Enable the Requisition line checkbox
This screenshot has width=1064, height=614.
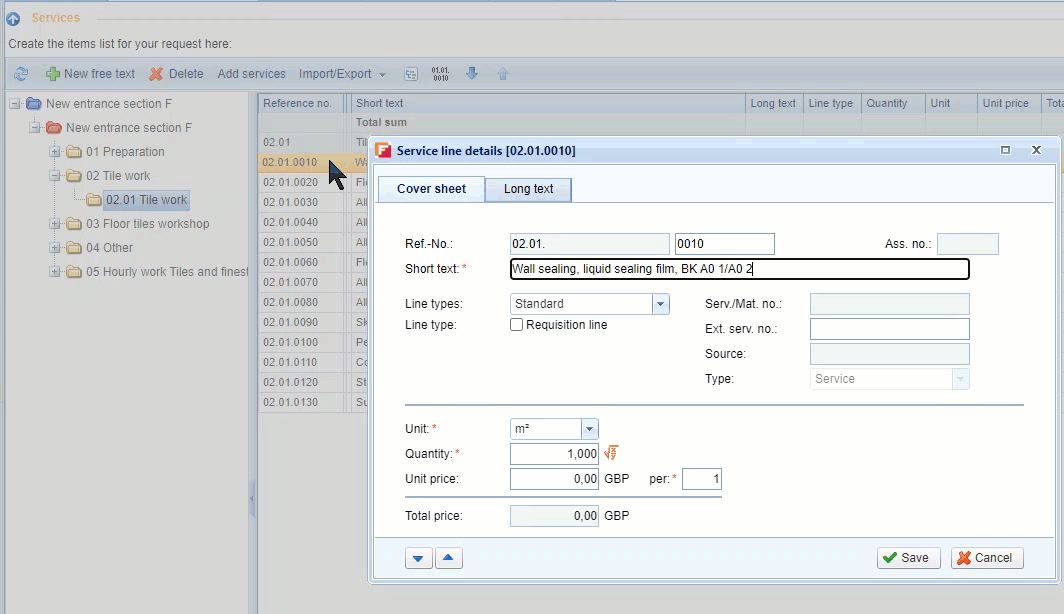[x=517, y=325]
